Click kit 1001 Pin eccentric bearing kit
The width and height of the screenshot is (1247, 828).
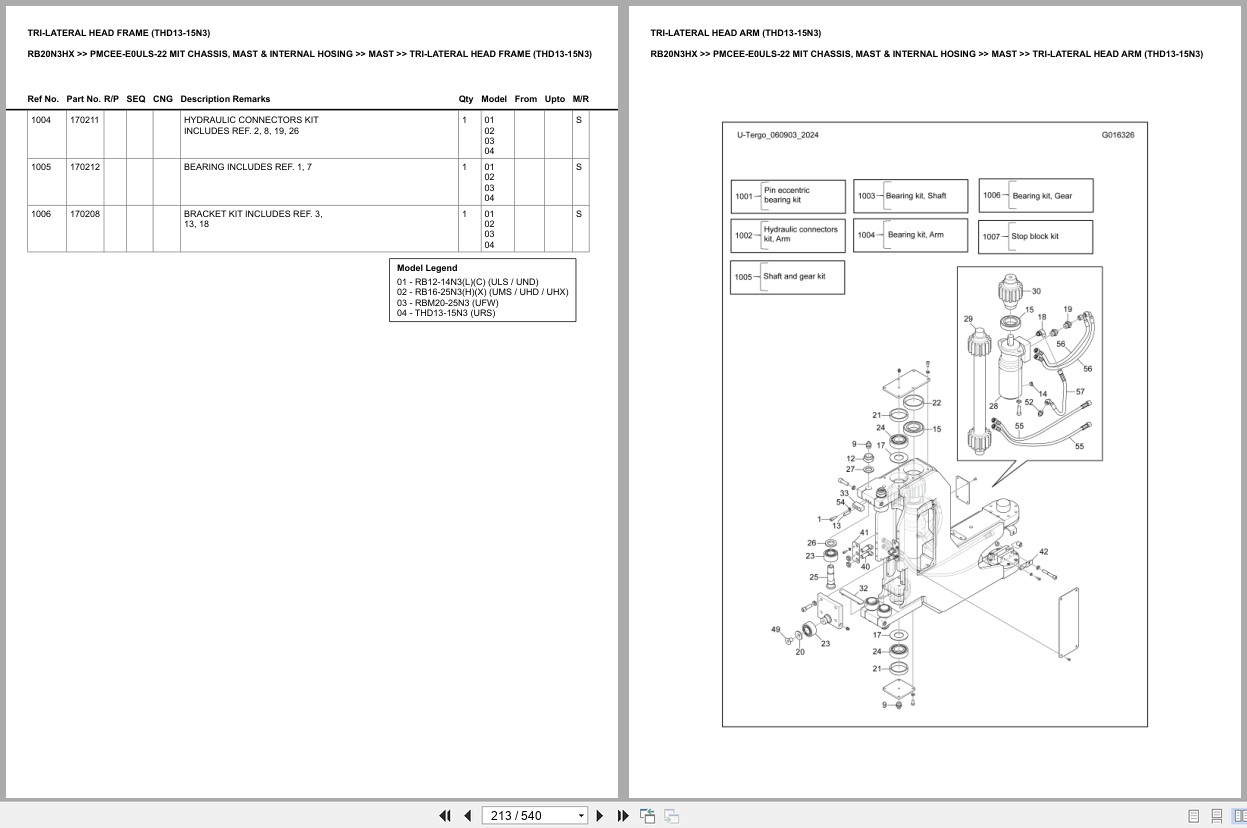pyautogui.click(x=788, y=196)
